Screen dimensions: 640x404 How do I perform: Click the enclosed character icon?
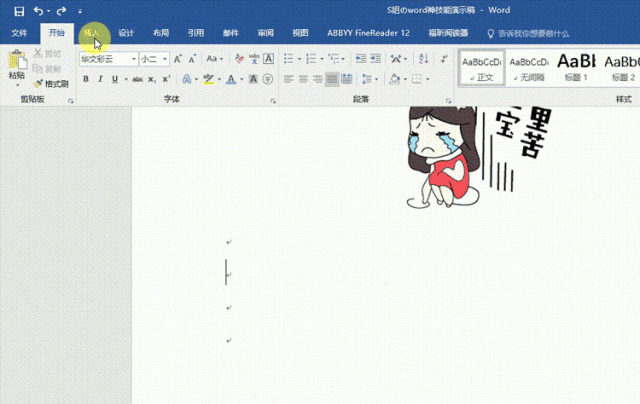268,79
